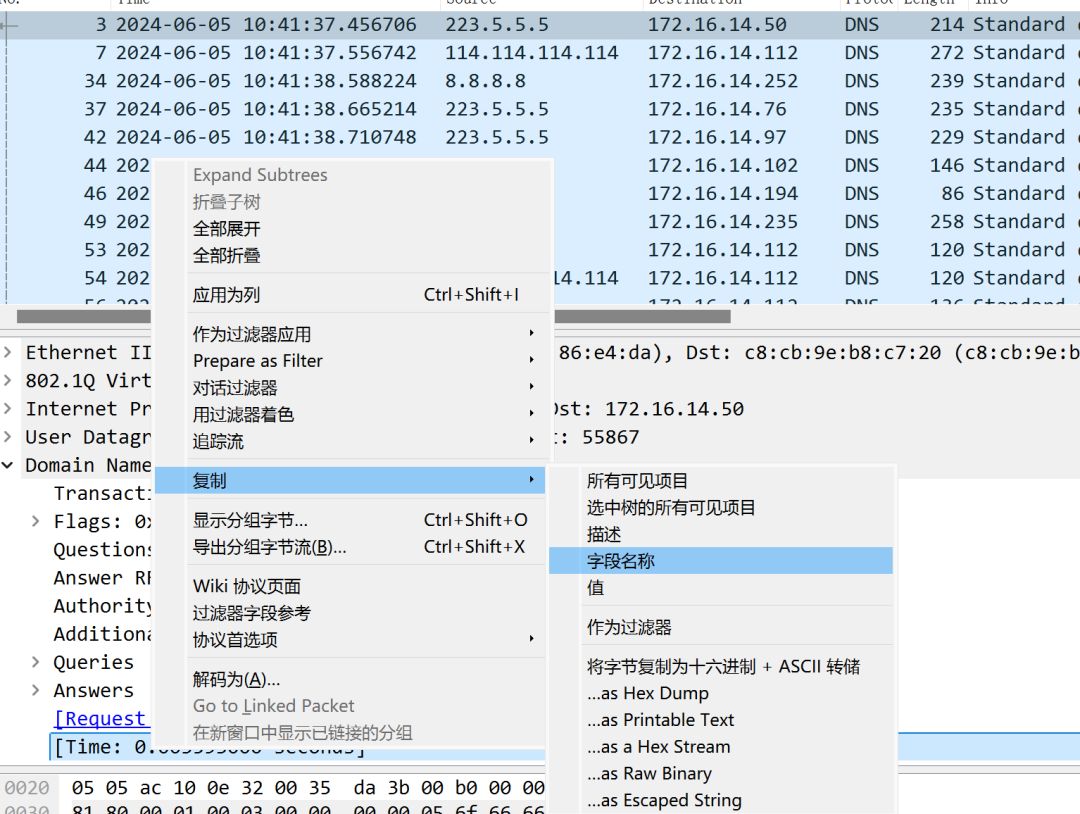Copy bytes ...as Hex Dump

coord(647,693)
